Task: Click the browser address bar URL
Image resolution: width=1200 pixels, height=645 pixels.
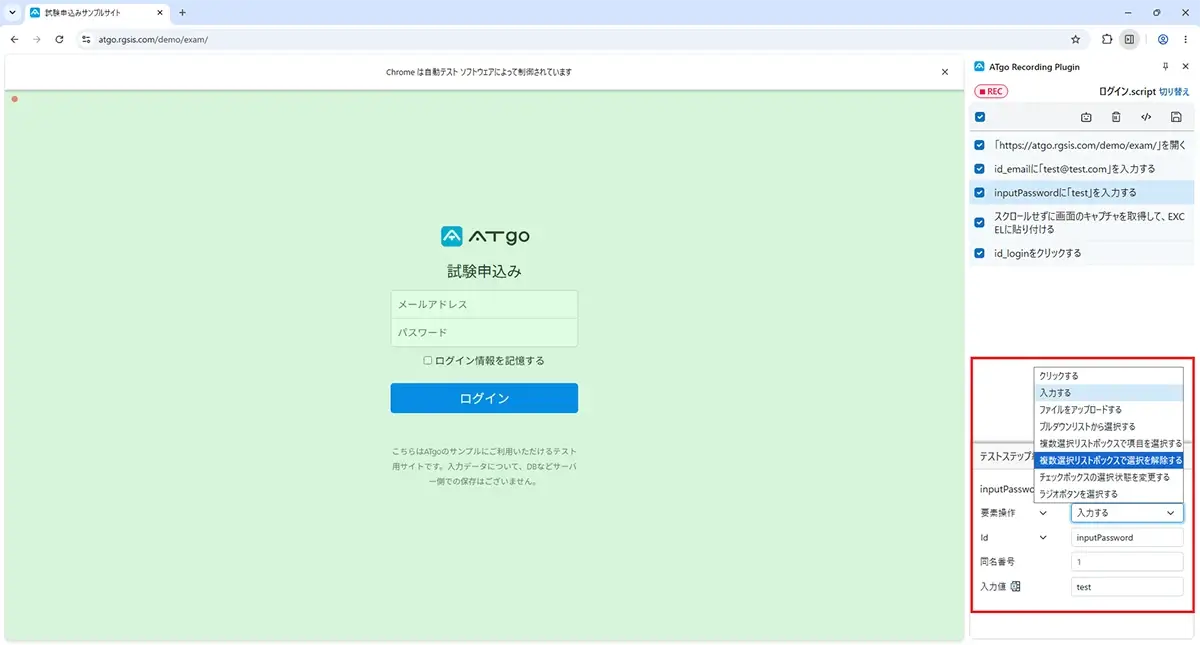Action: point(153,40)
